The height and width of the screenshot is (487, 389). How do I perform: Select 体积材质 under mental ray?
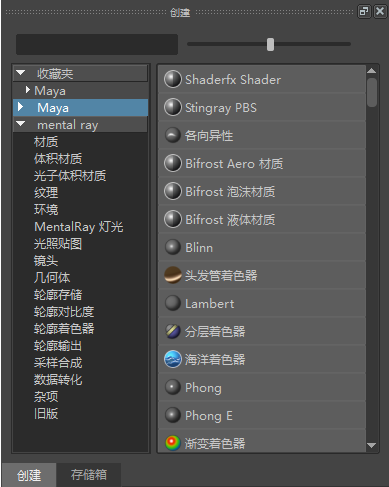58,159
